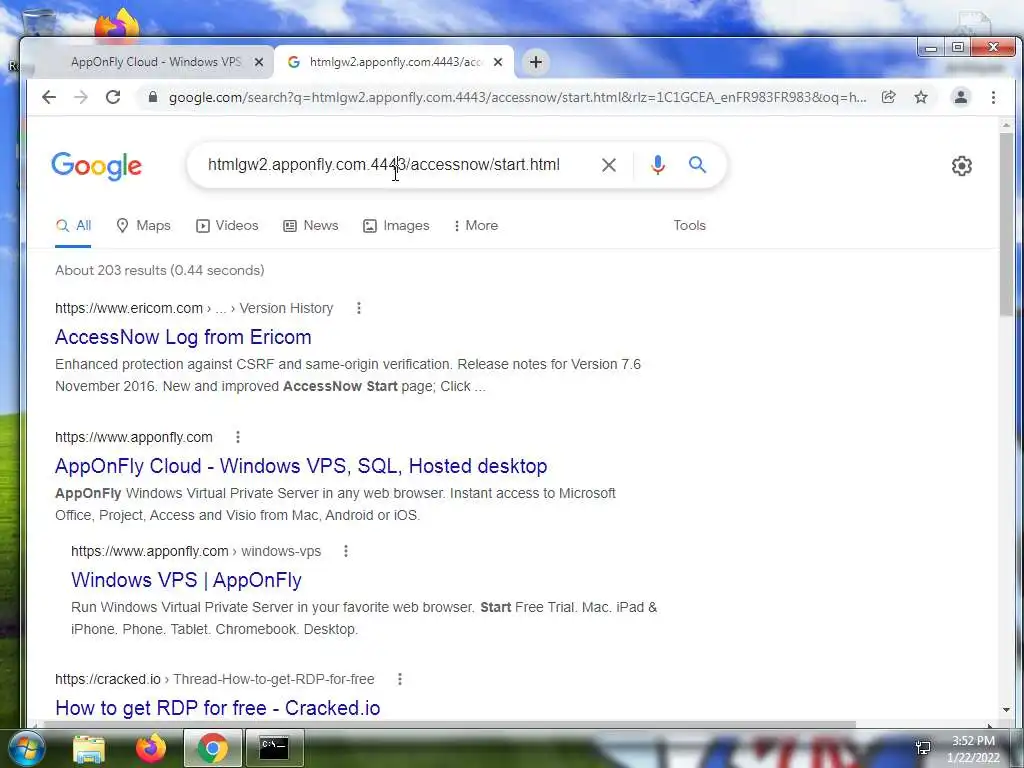Clear the Google search box
1024x768 pixels.
pyautogui.click(x=609, y=165)
